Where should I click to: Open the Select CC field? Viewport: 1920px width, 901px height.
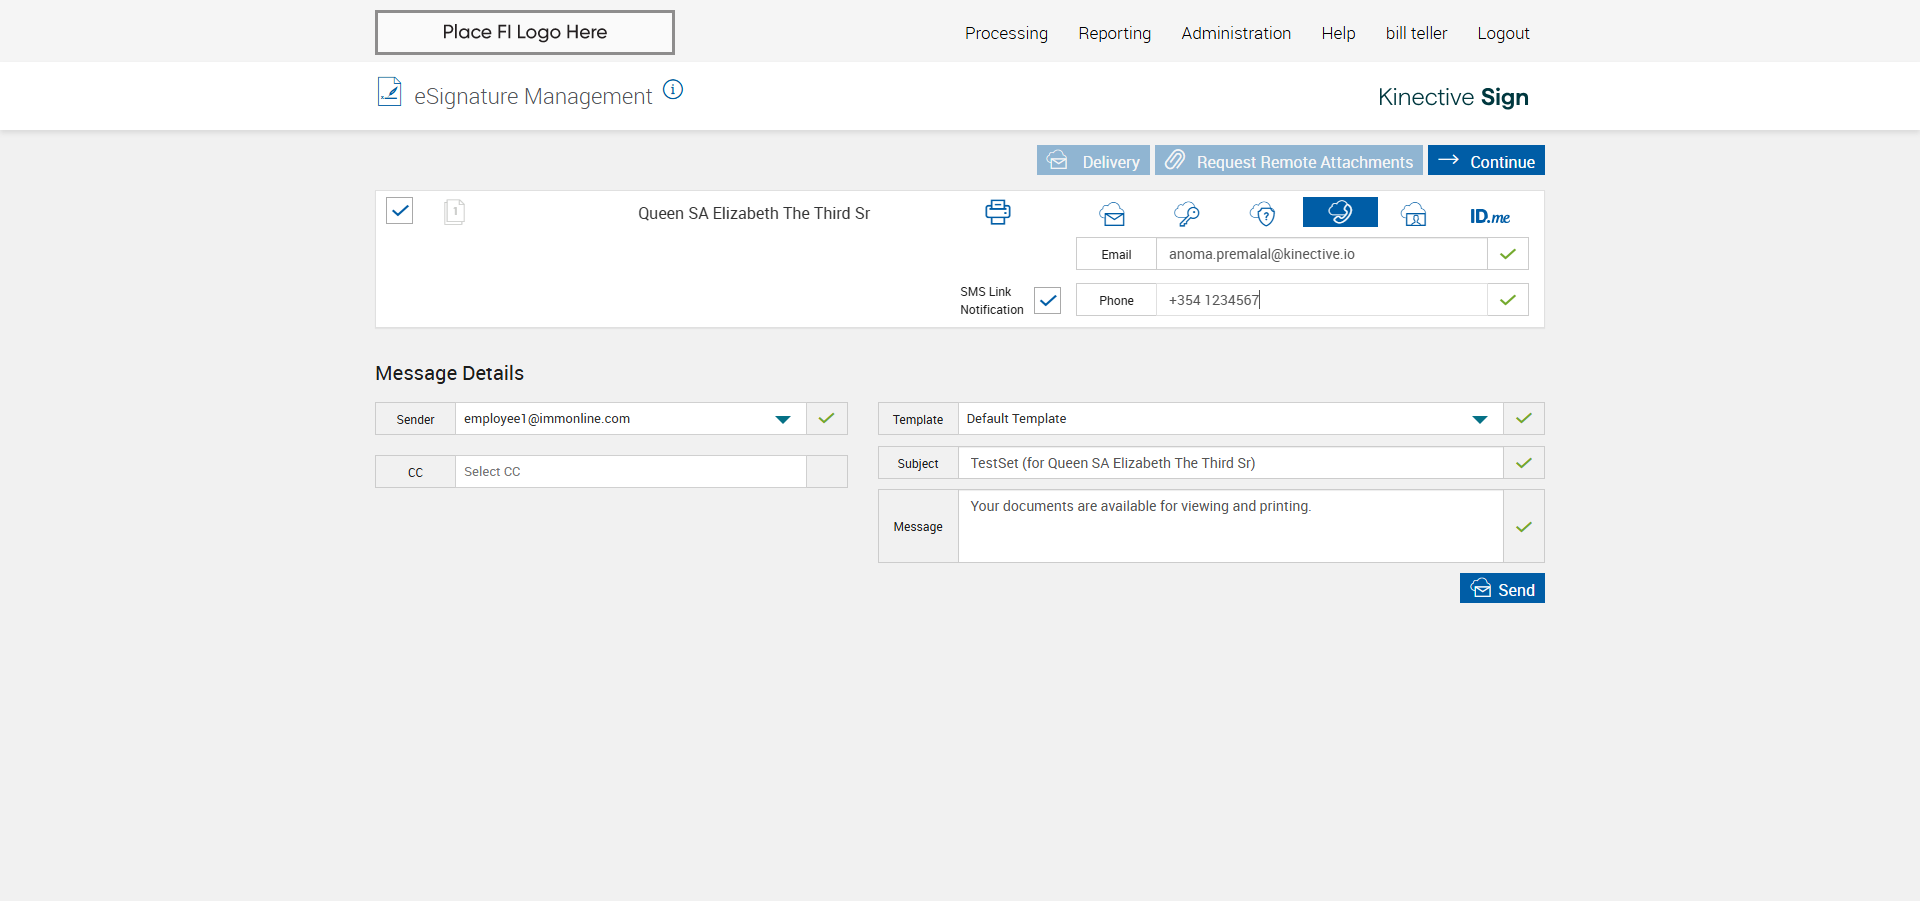pos(630,472)
